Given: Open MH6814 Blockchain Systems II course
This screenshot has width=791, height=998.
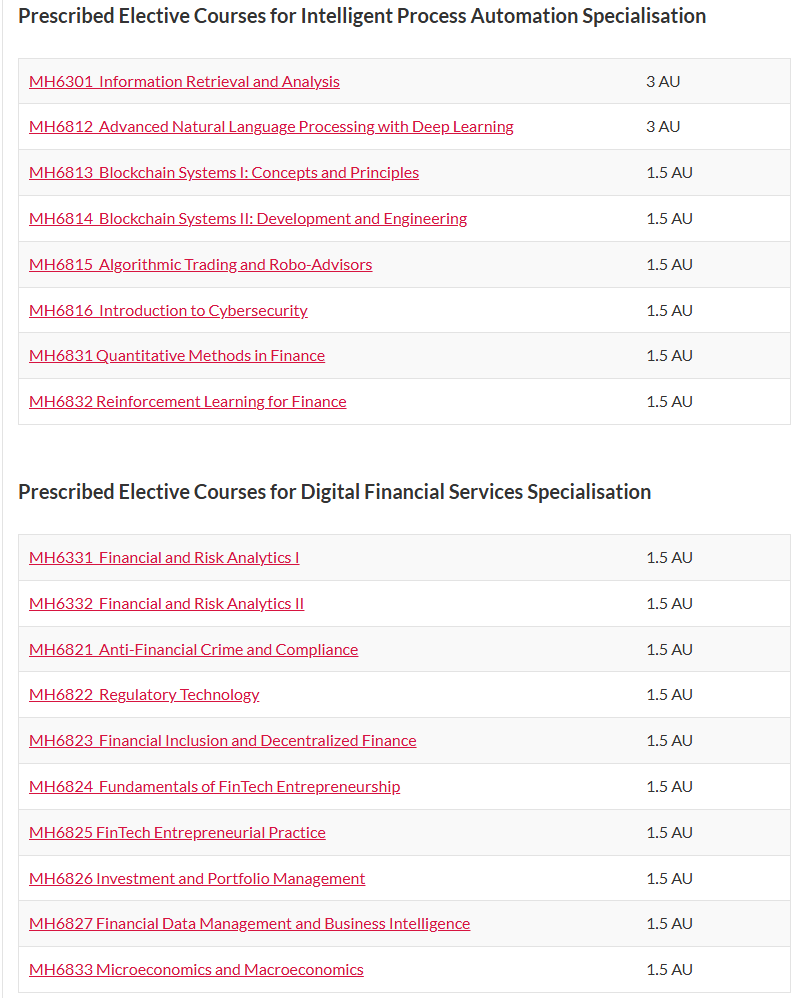Looking at the screenshot, I should [x=248, y=218].
